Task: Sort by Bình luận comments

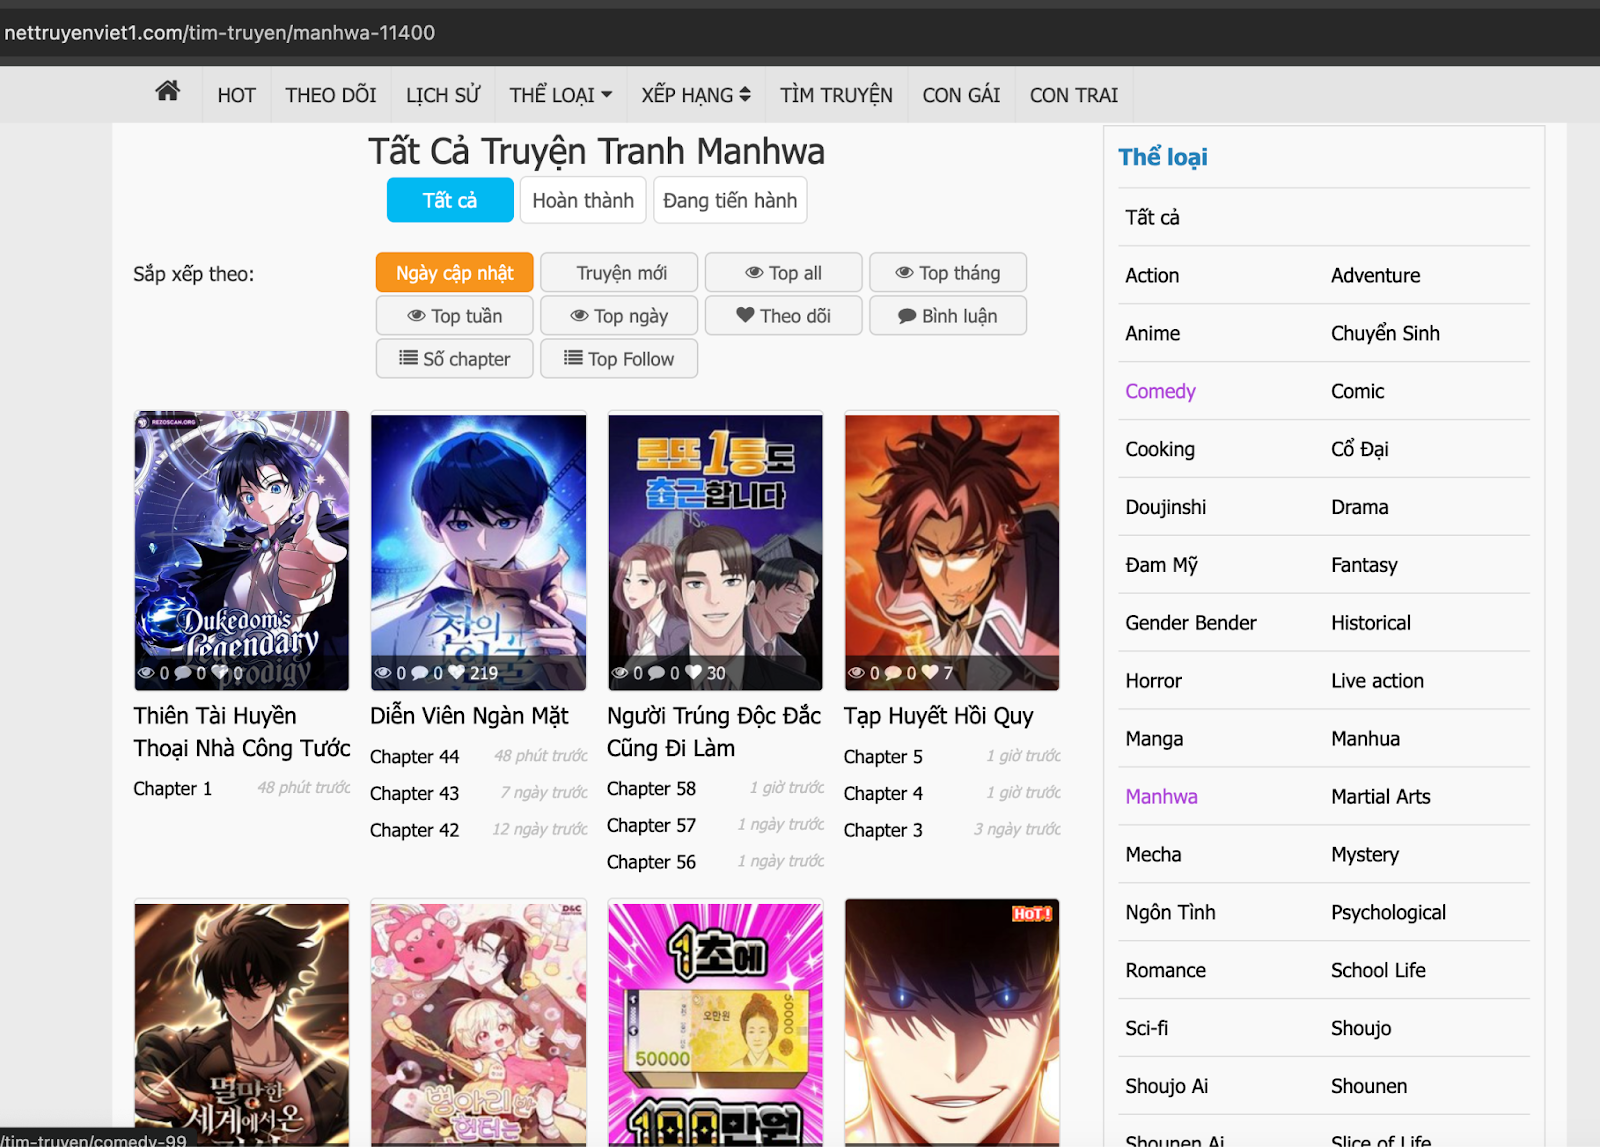Action: pyautogui.click(x=947, y=316)
